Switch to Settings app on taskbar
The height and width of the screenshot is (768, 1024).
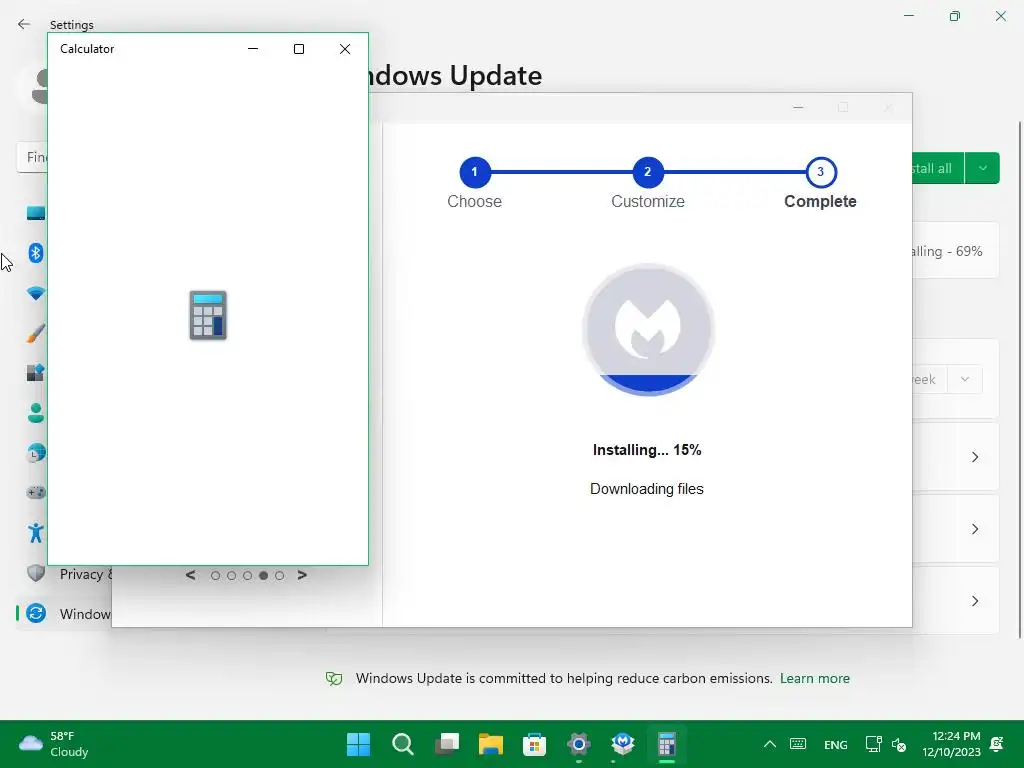coord(579,744)
